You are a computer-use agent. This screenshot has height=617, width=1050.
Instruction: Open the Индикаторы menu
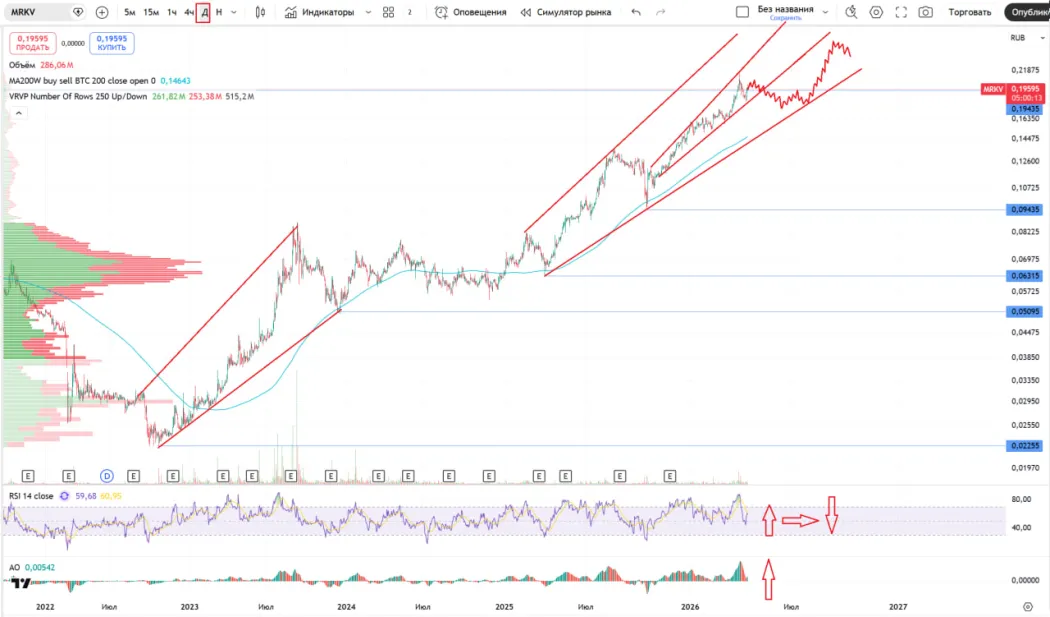(x=319, y=12)
